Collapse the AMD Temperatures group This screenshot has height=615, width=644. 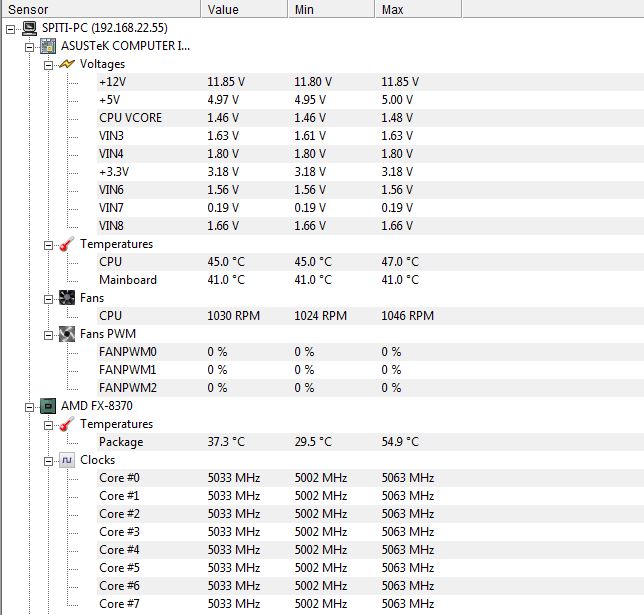48,425
